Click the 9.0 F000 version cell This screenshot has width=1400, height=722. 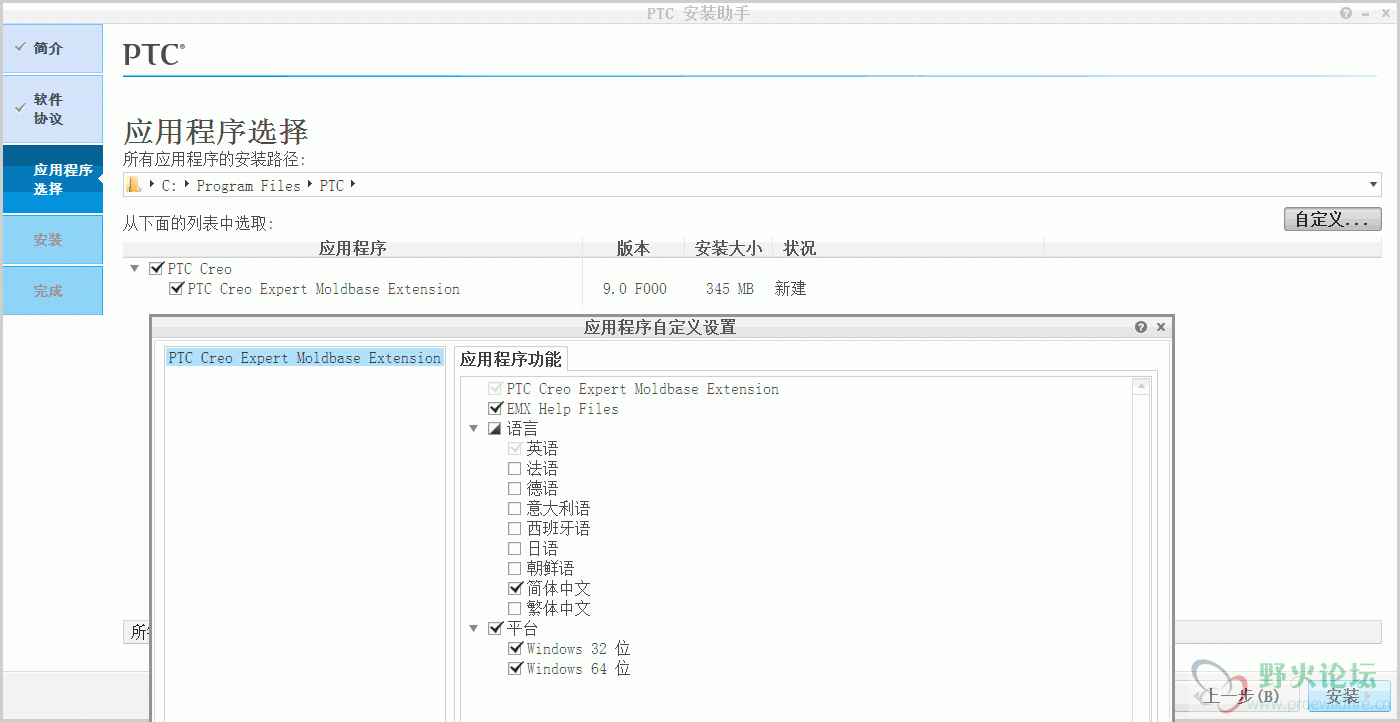click(x=634, y=289)
